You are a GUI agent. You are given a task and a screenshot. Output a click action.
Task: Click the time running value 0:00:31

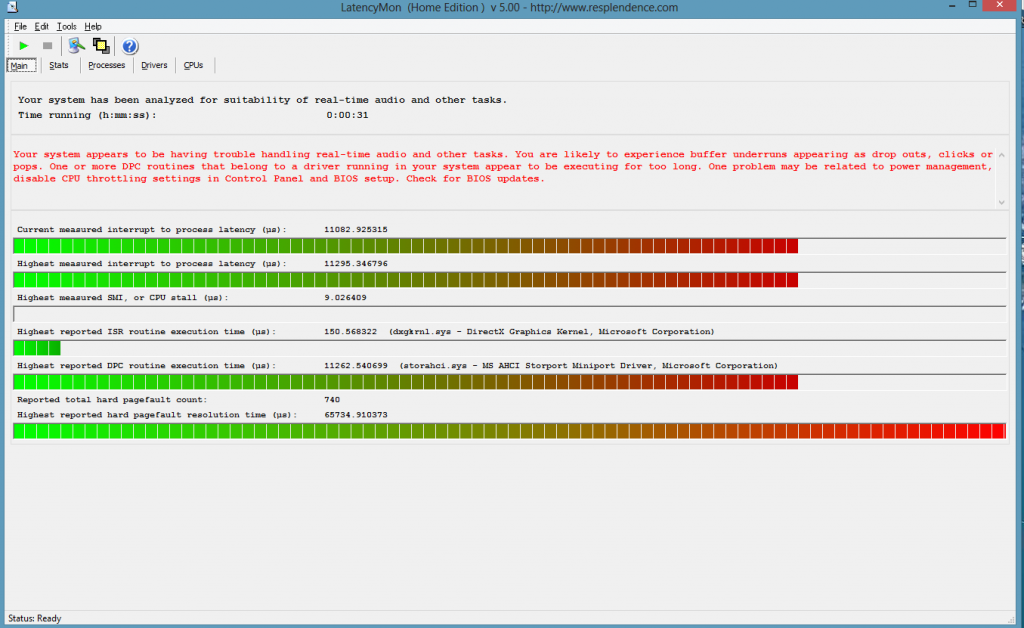(347, 116)
